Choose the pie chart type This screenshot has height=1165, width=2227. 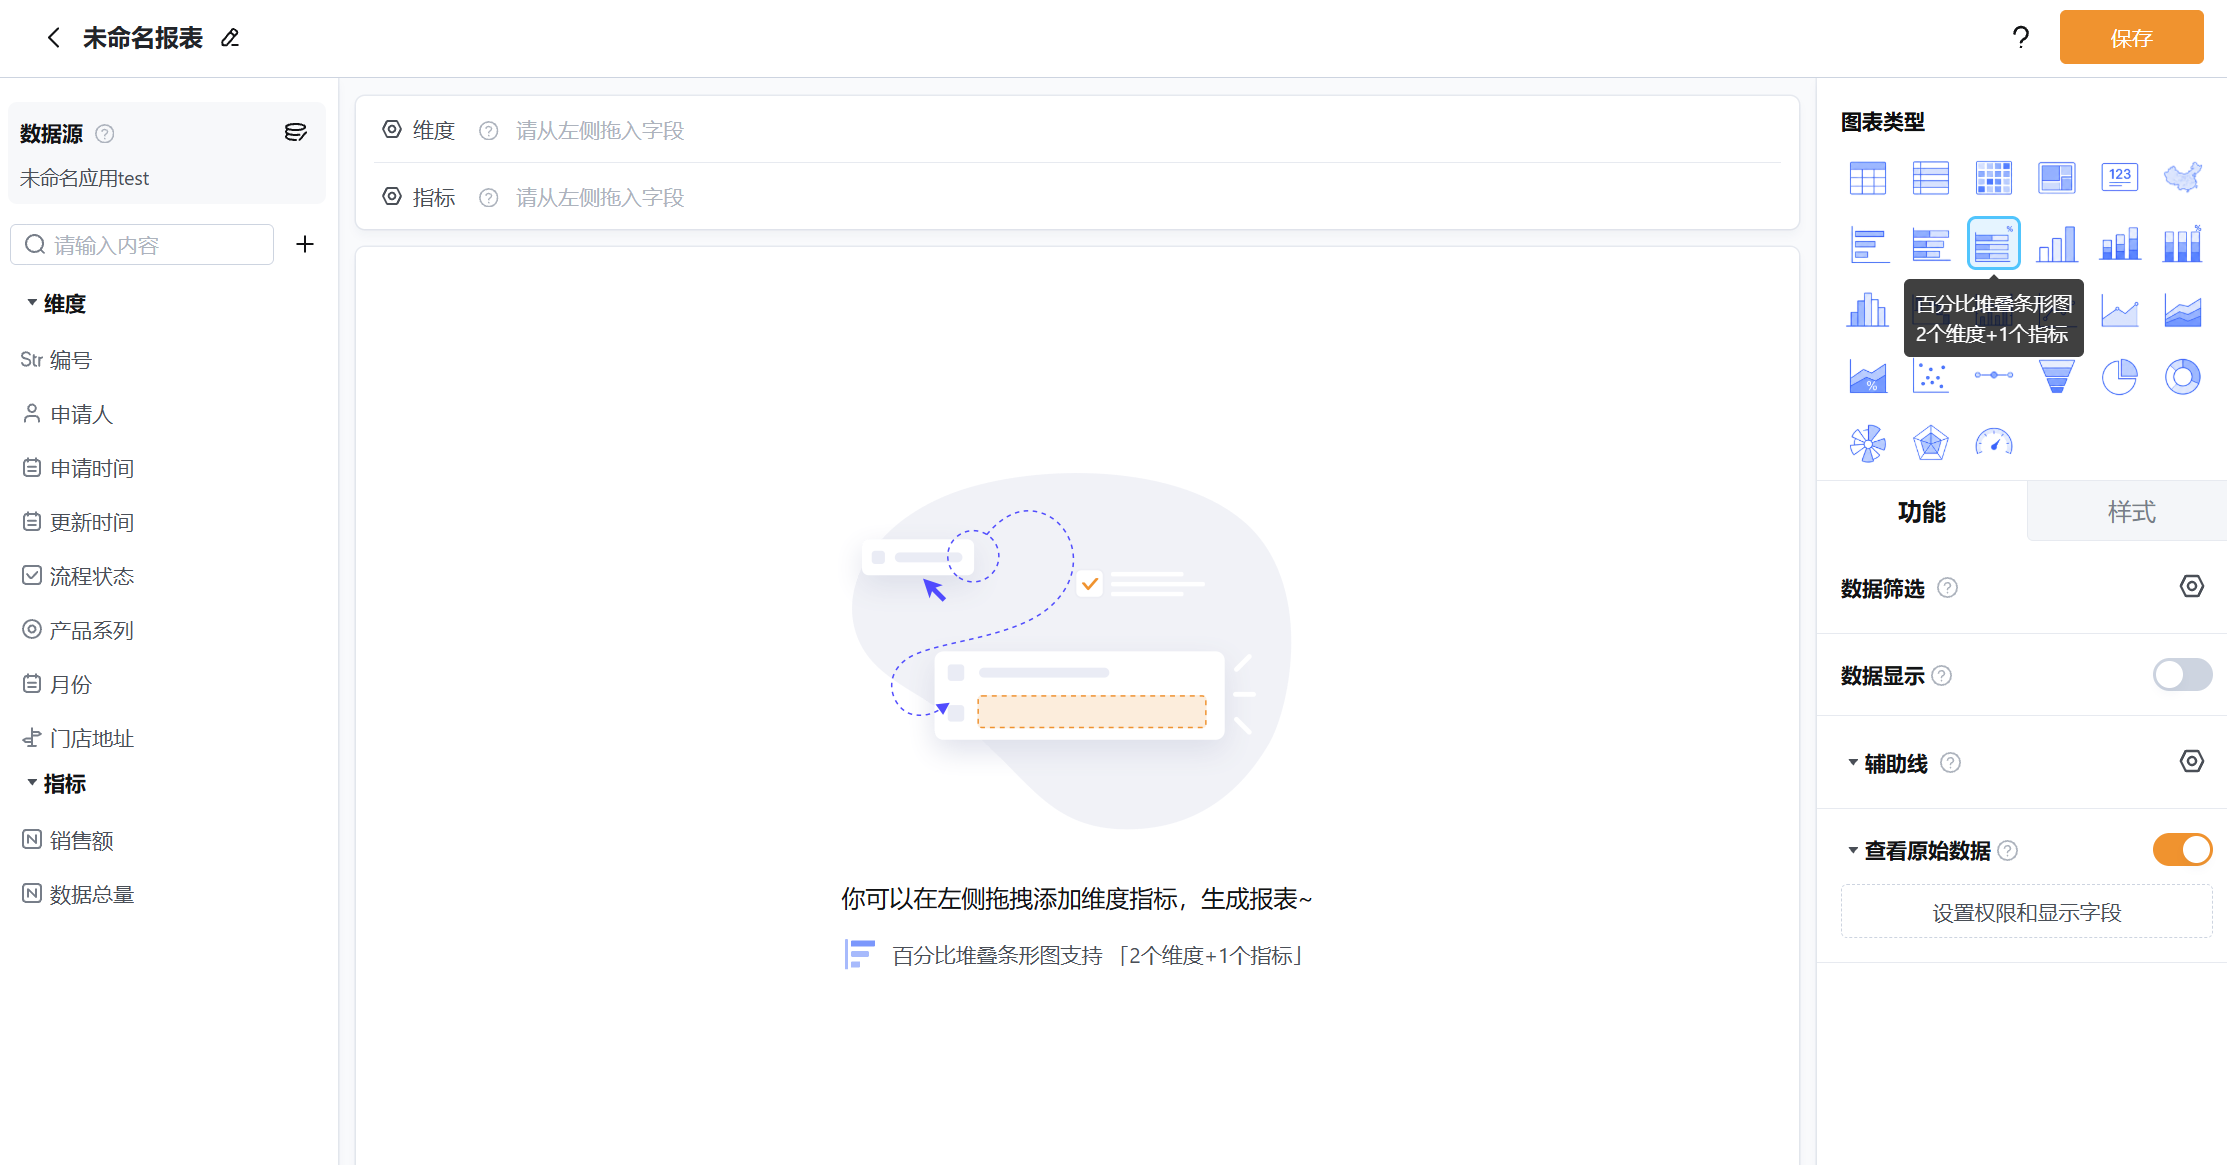tap(2119, 377)
